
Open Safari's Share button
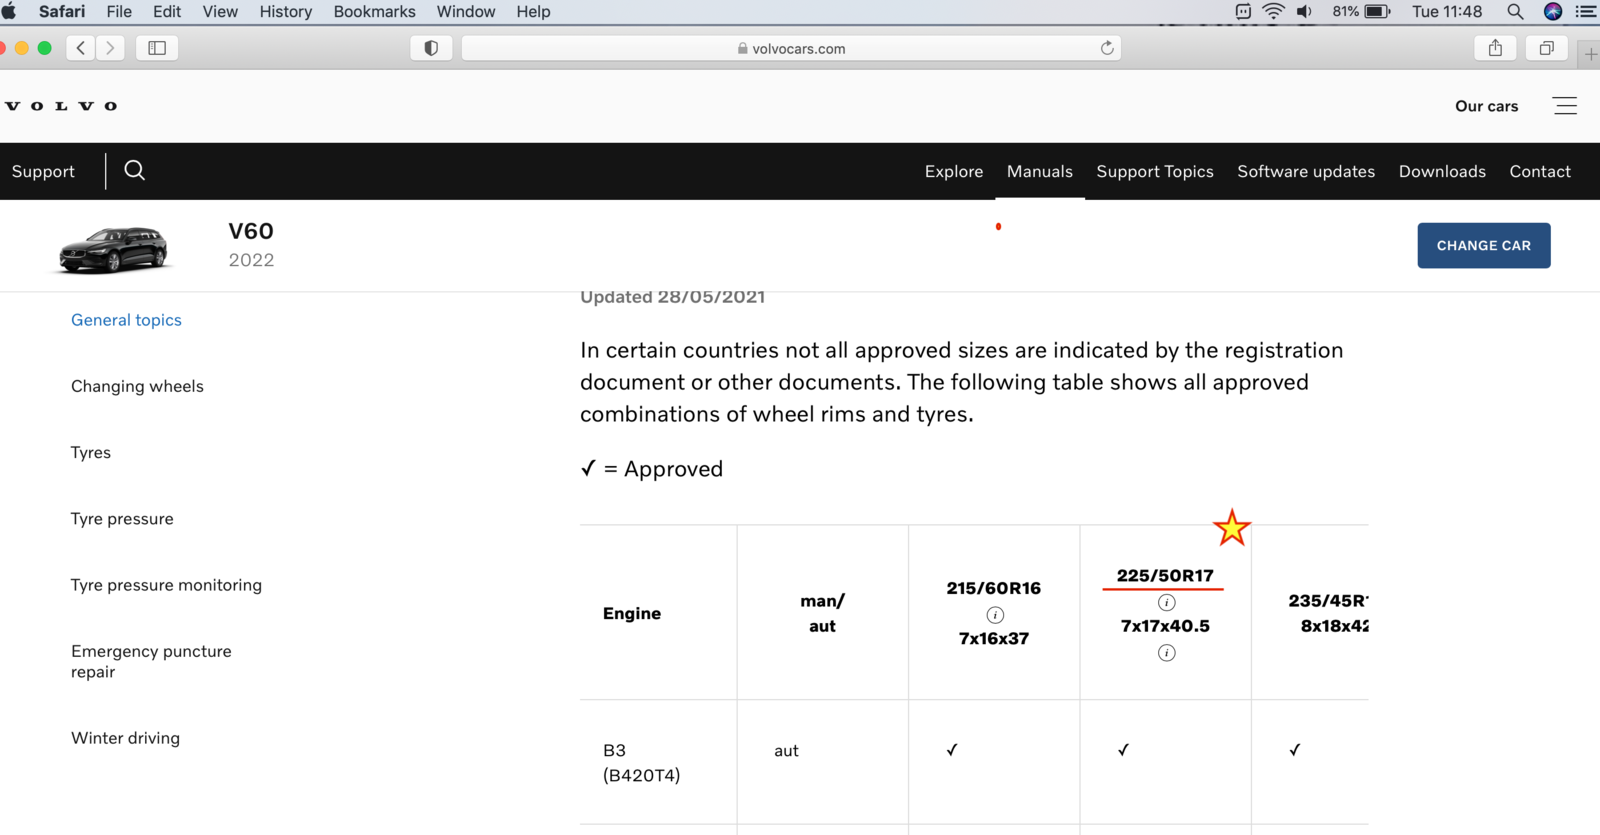[x=1495, y=48]
